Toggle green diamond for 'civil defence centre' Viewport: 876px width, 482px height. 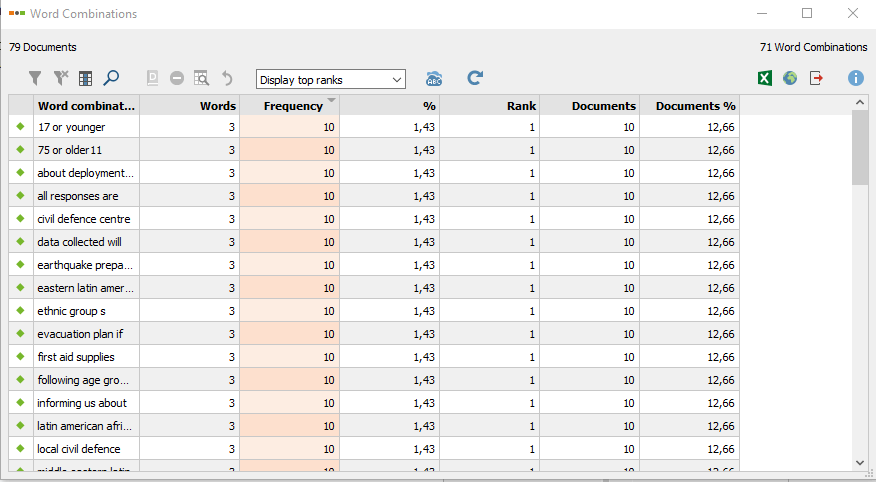tap(21, 218)
